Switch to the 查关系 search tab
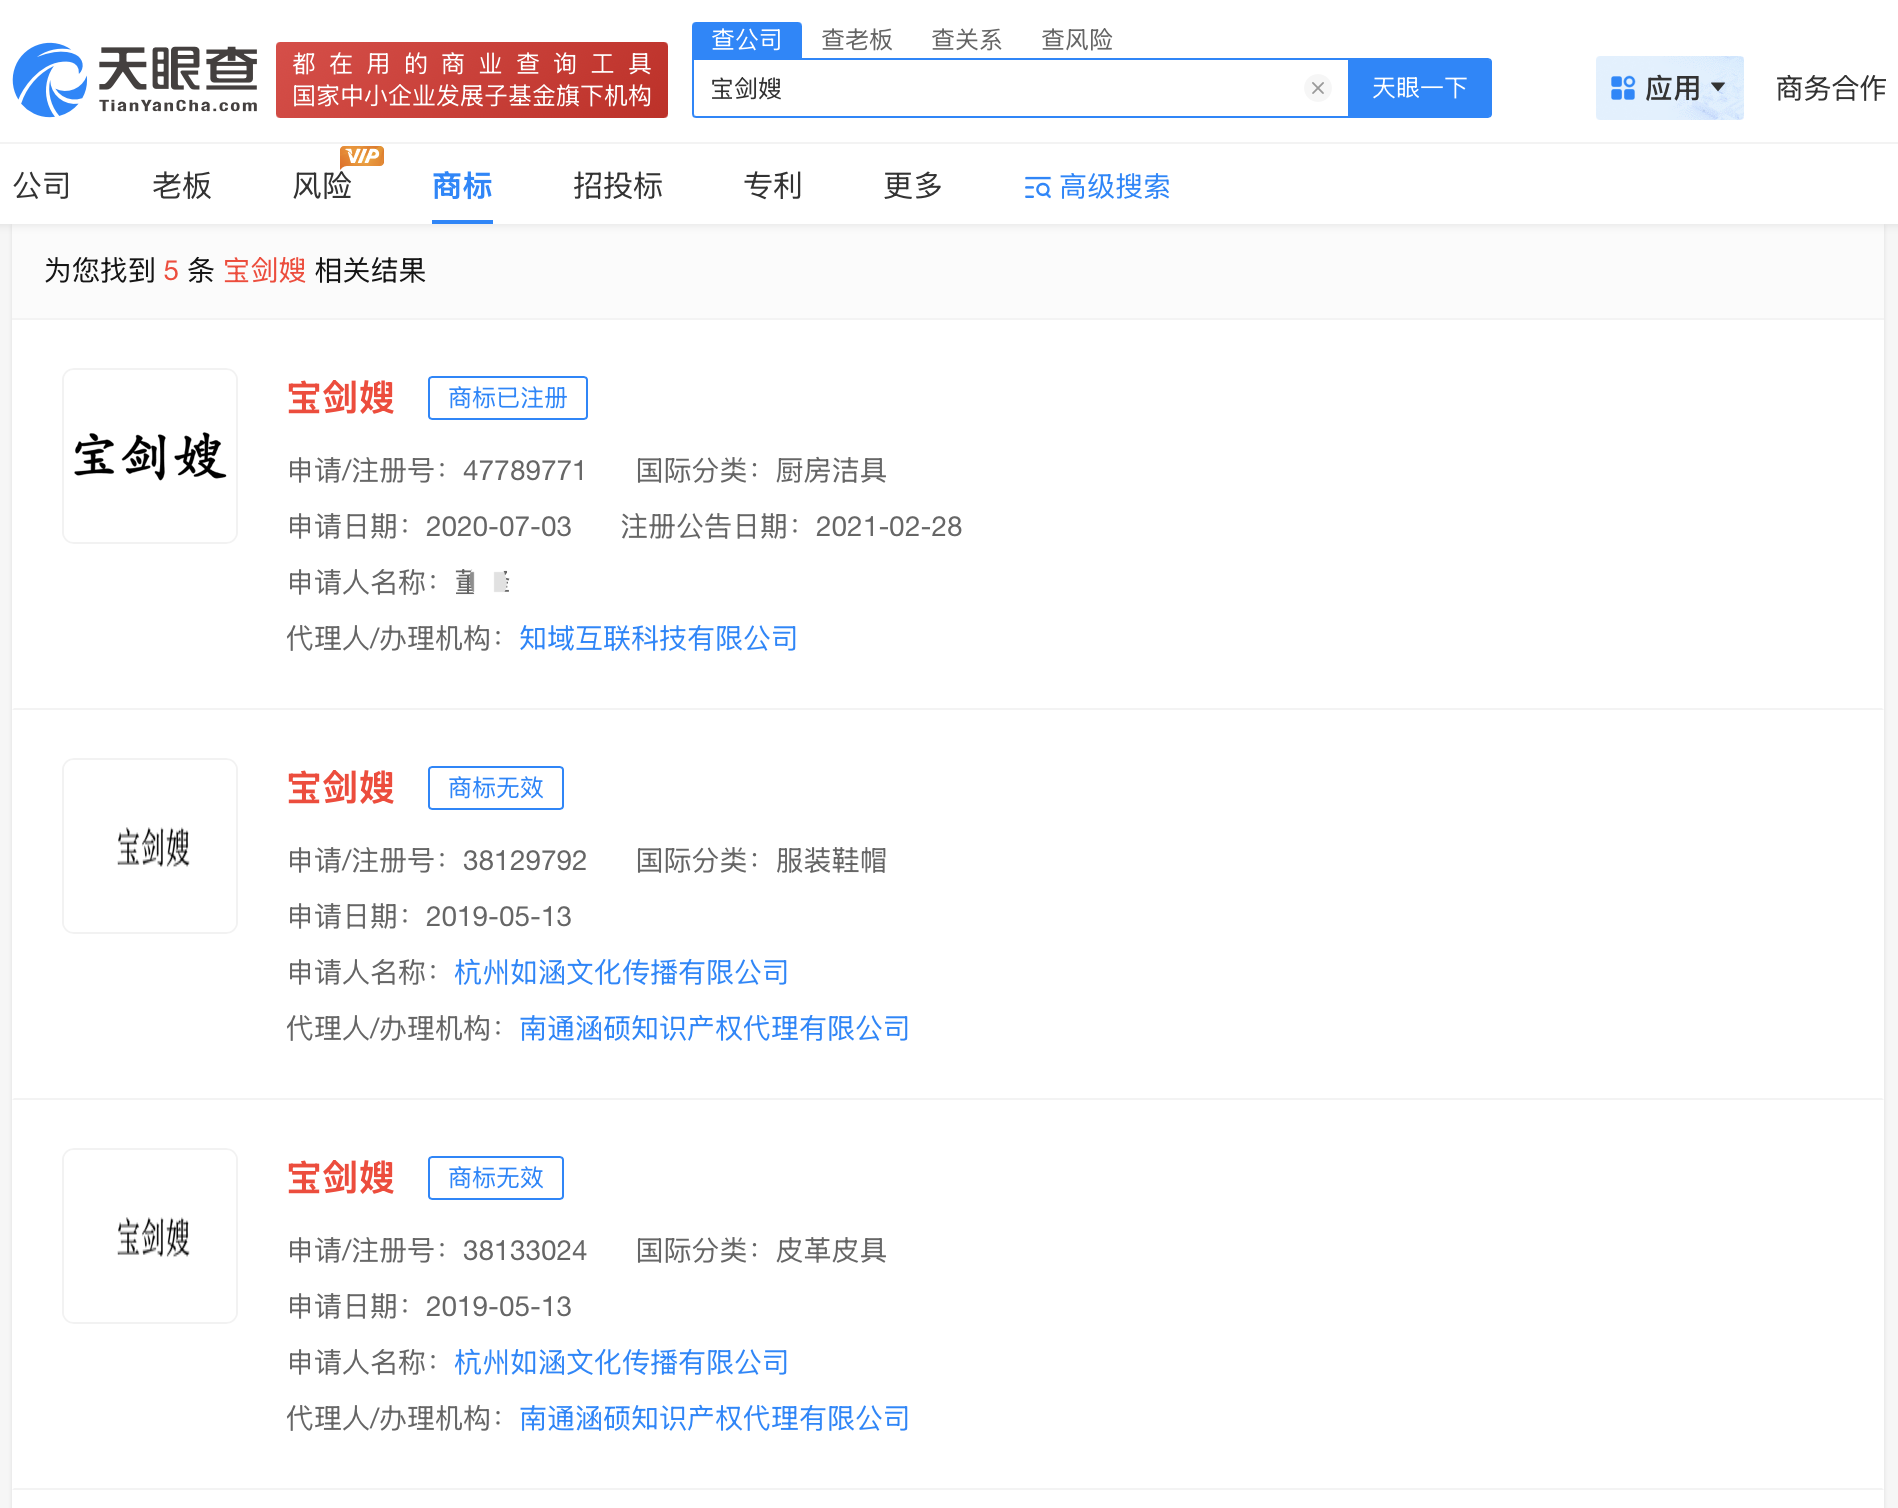The height and width of the screenshot is (1508, 1898). pyautogui.click(x=966, y=40)
